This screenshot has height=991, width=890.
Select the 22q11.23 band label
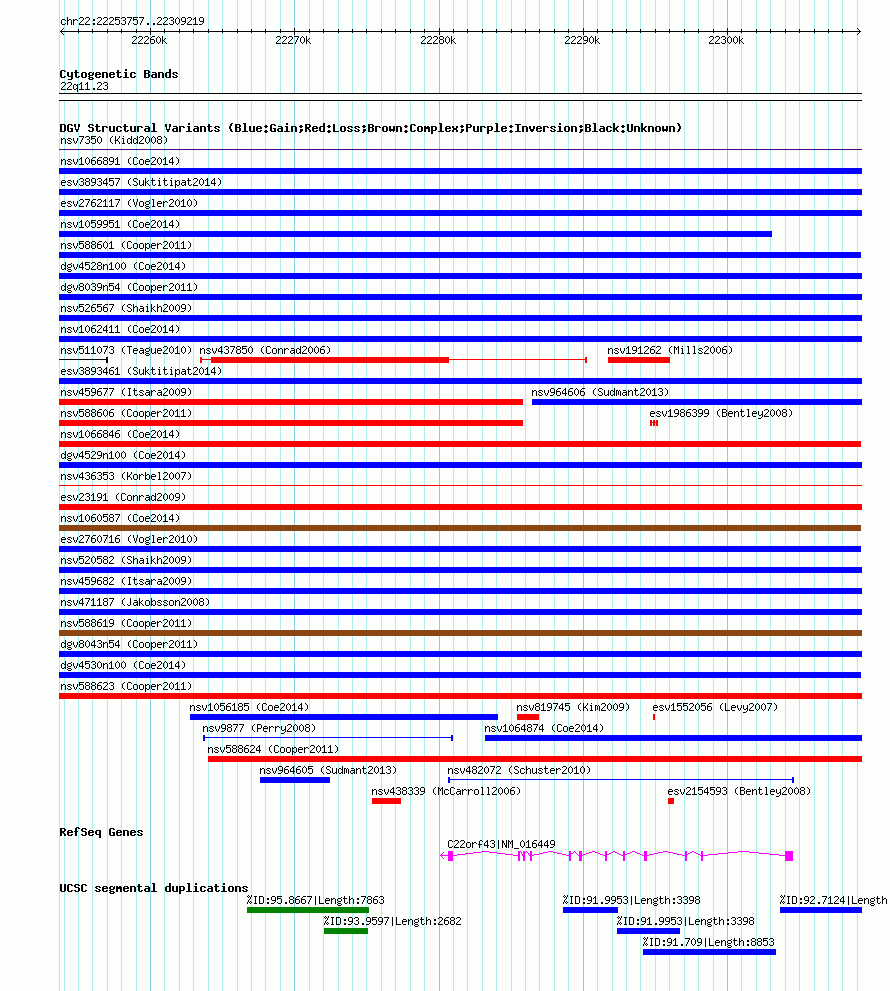84,87
